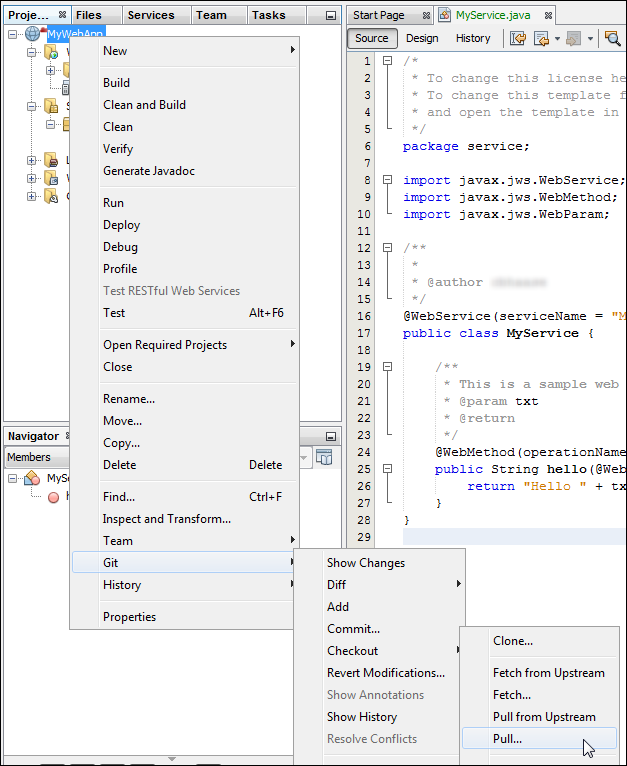
Task: Close the Start Page tab
Action: [x=426, y=16]
